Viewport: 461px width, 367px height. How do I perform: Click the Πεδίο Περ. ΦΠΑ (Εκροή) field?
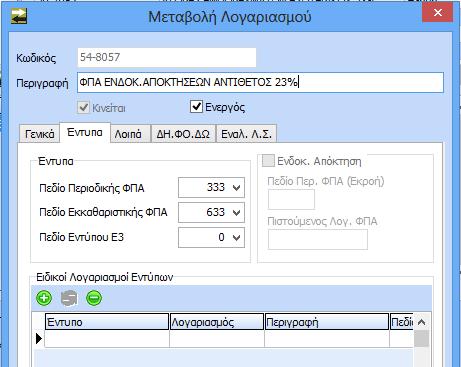291,199
